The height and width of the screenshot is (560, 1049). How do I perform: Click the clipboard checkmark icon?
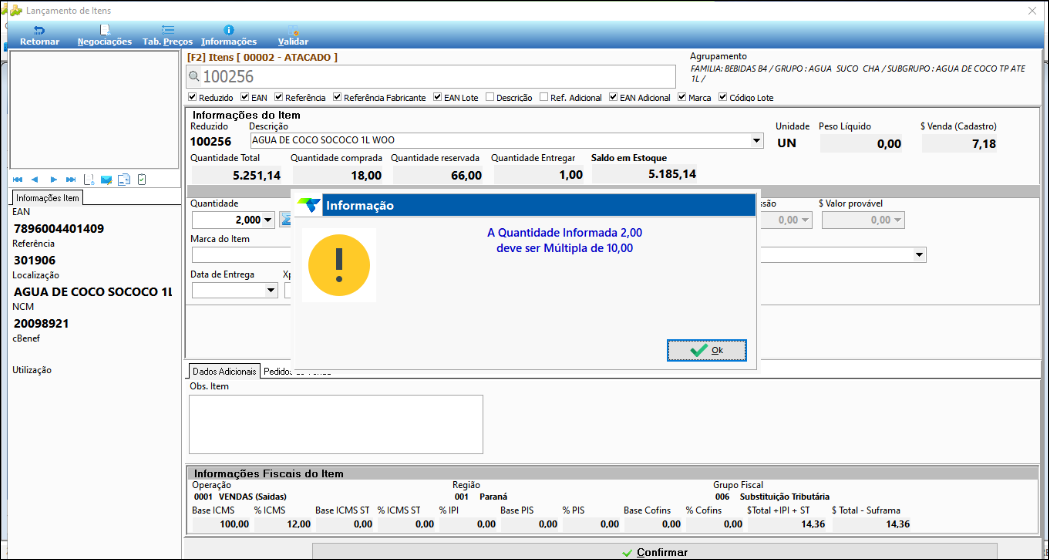(141, 179)
